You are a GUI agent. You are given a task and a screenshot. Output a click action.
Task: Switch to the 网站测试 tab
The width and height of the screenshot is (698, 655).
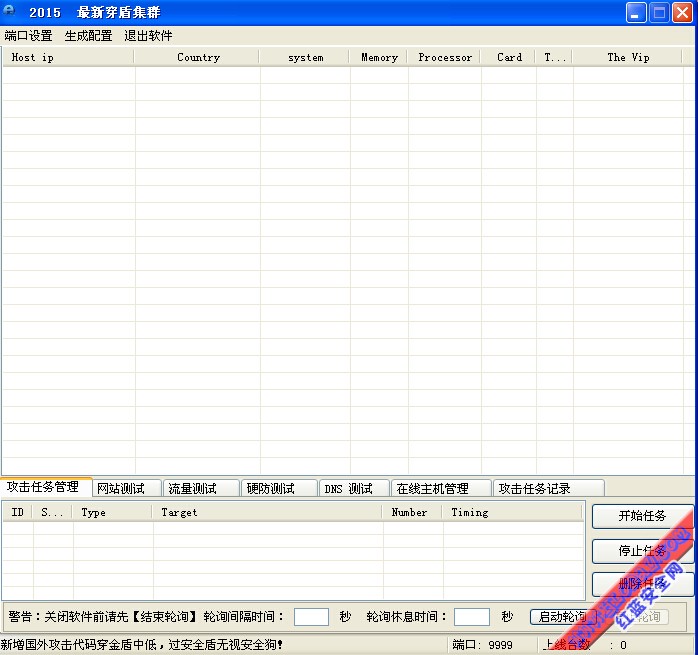click(127, 488)
